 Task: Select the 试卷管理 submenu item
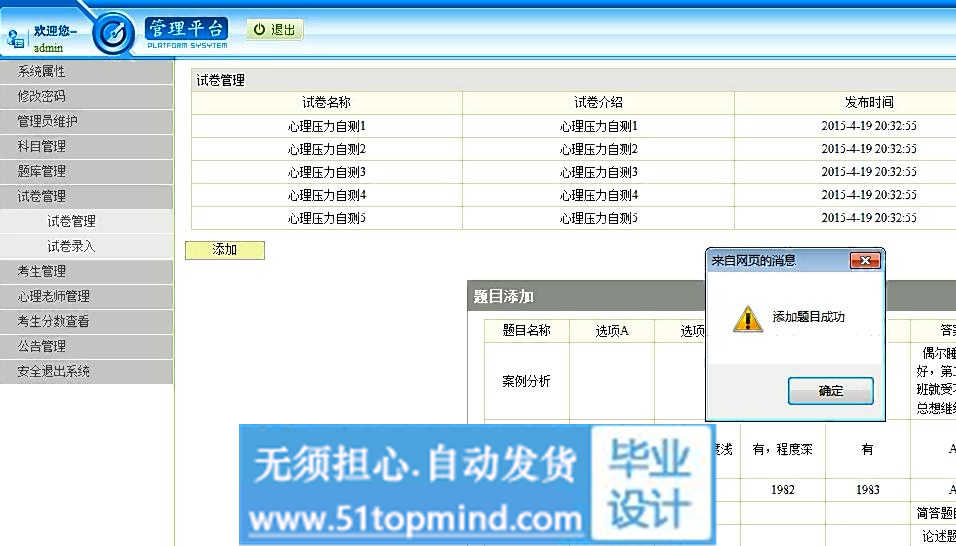tap(72, 222)
